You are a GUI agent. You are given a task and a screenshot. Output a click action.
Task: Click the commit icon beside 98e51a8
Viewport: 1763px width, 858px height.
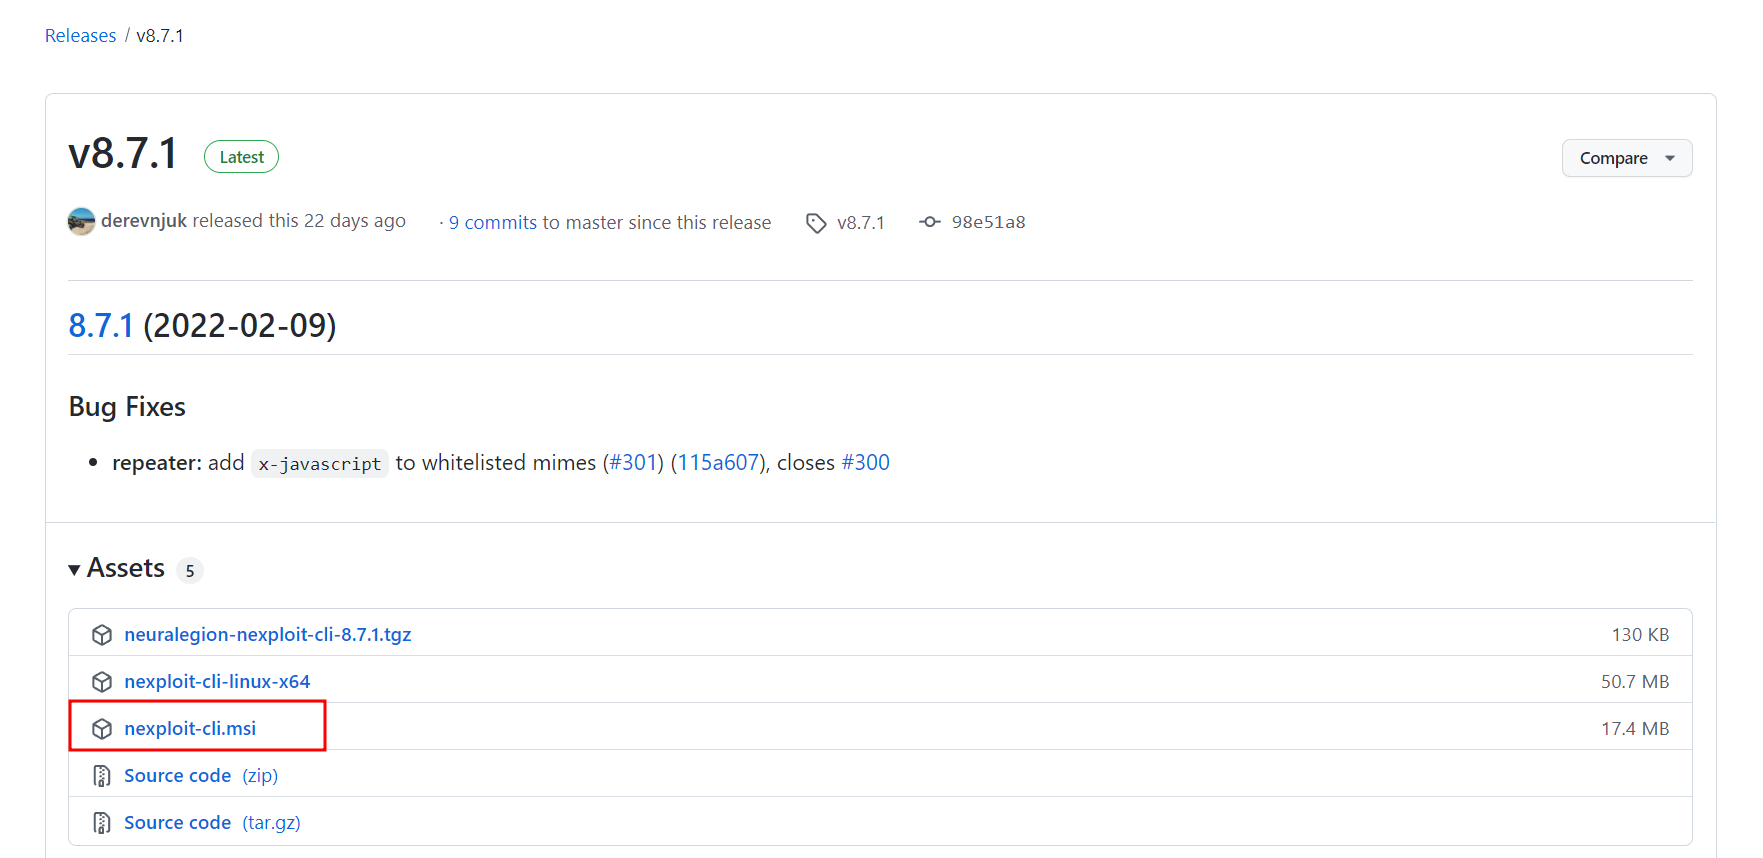930,222
